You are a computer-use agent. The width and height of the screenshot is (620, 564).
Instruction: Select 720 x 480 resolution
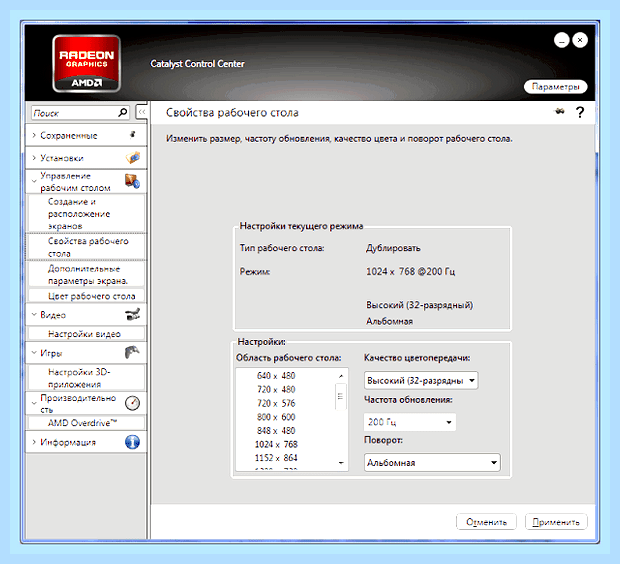(x=276, y=389)
